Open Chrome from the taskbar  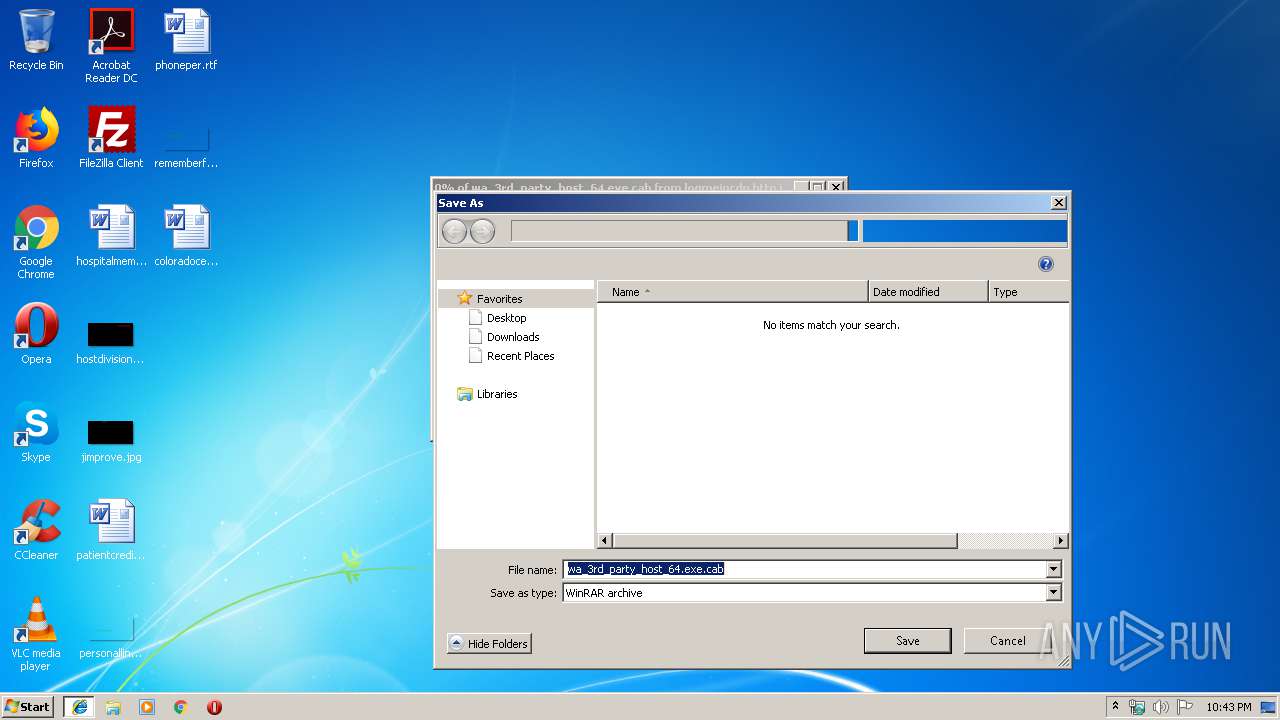click(181, 707)
